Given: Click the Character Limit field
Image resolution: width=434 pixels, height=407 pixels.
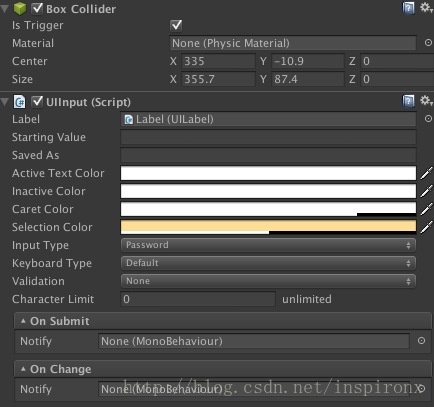Looking at the screenshot, I should click(198, 299).
